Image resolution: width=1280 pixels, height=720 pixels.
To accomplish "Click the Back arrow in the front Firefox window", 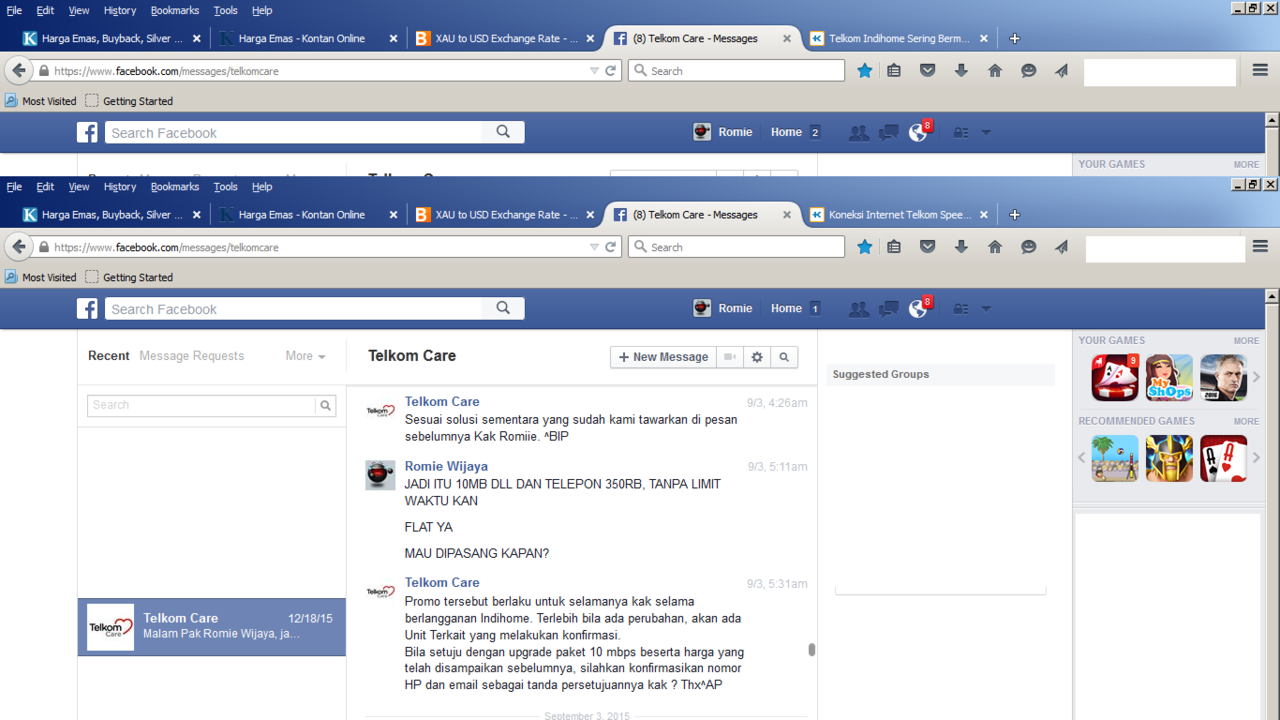I will 19,247.
